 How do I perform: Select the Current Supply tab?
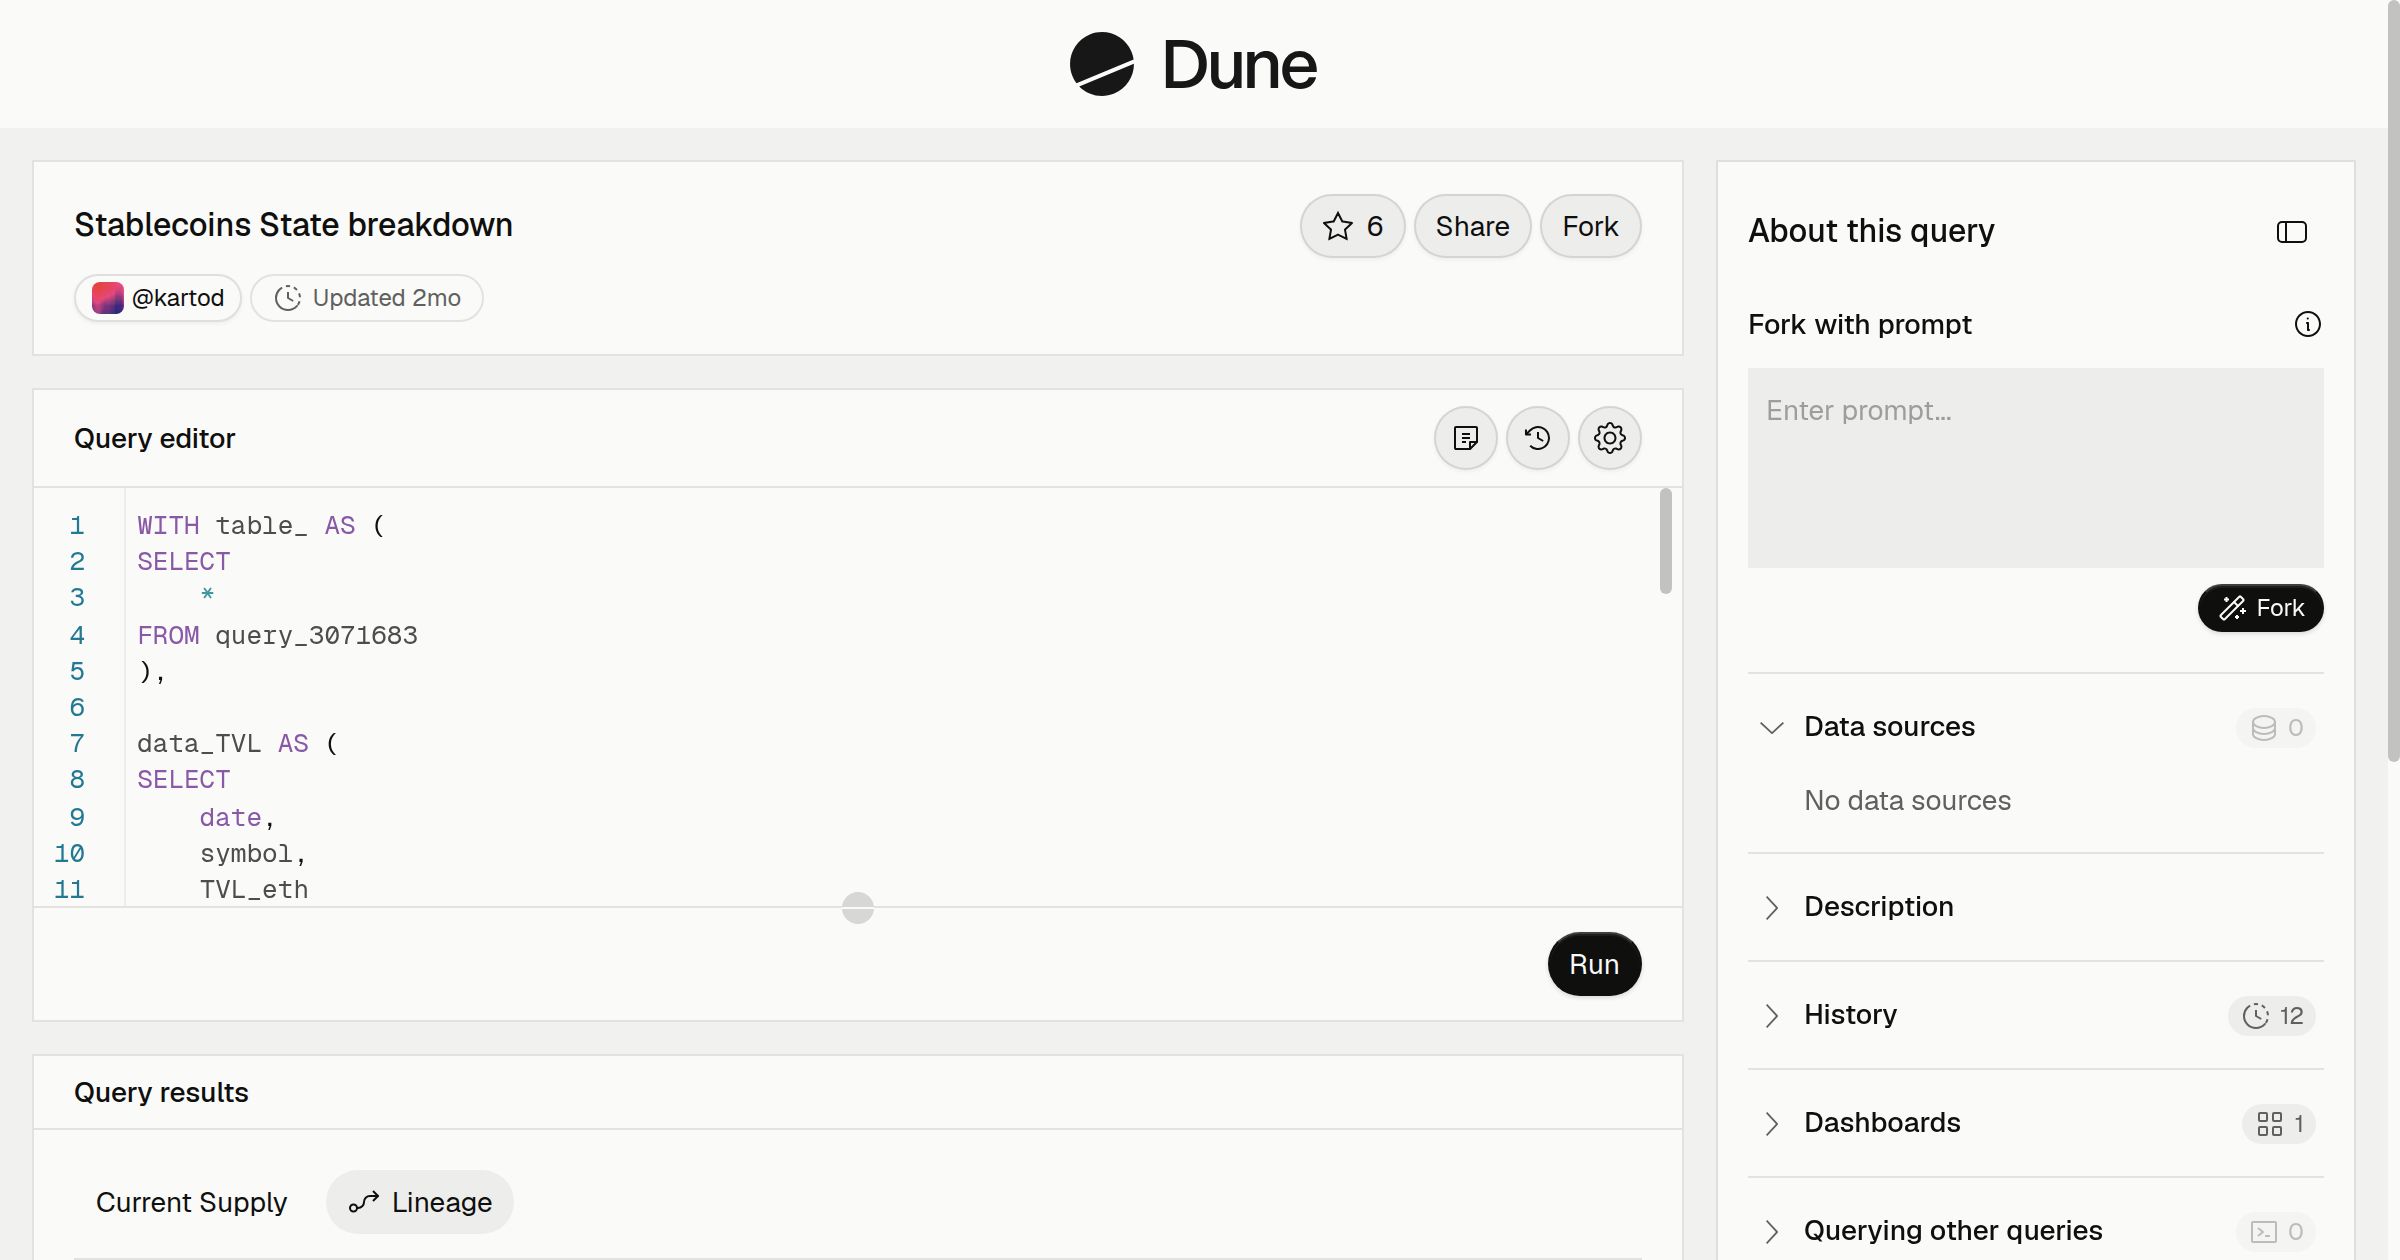pyautogui.click(x=191, y=1202)
